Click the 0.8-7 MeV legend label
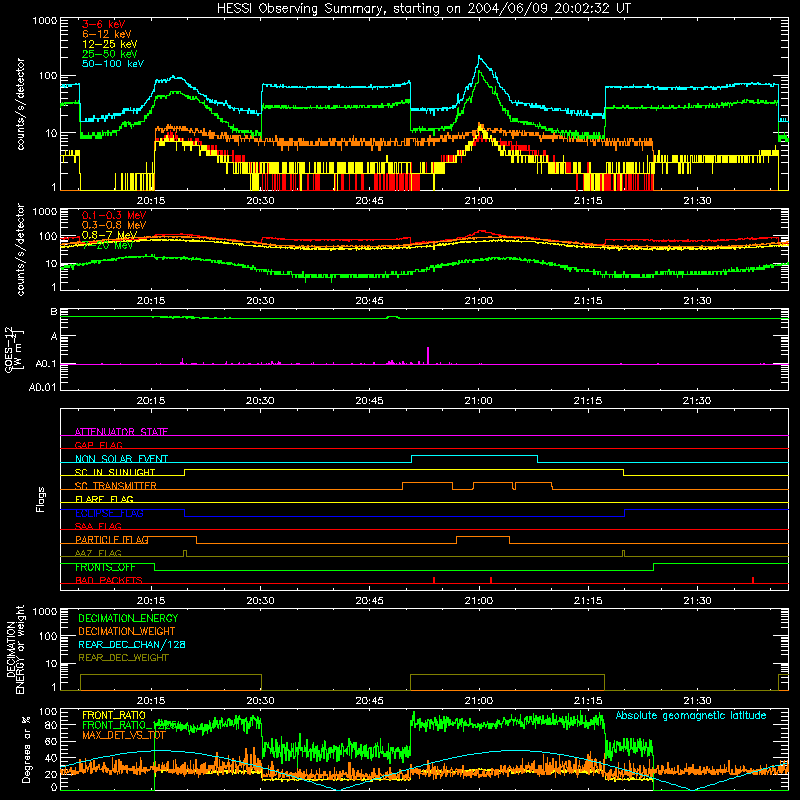Image resolution: width=800 pixels, height=800 pixels. coord(110,235)
